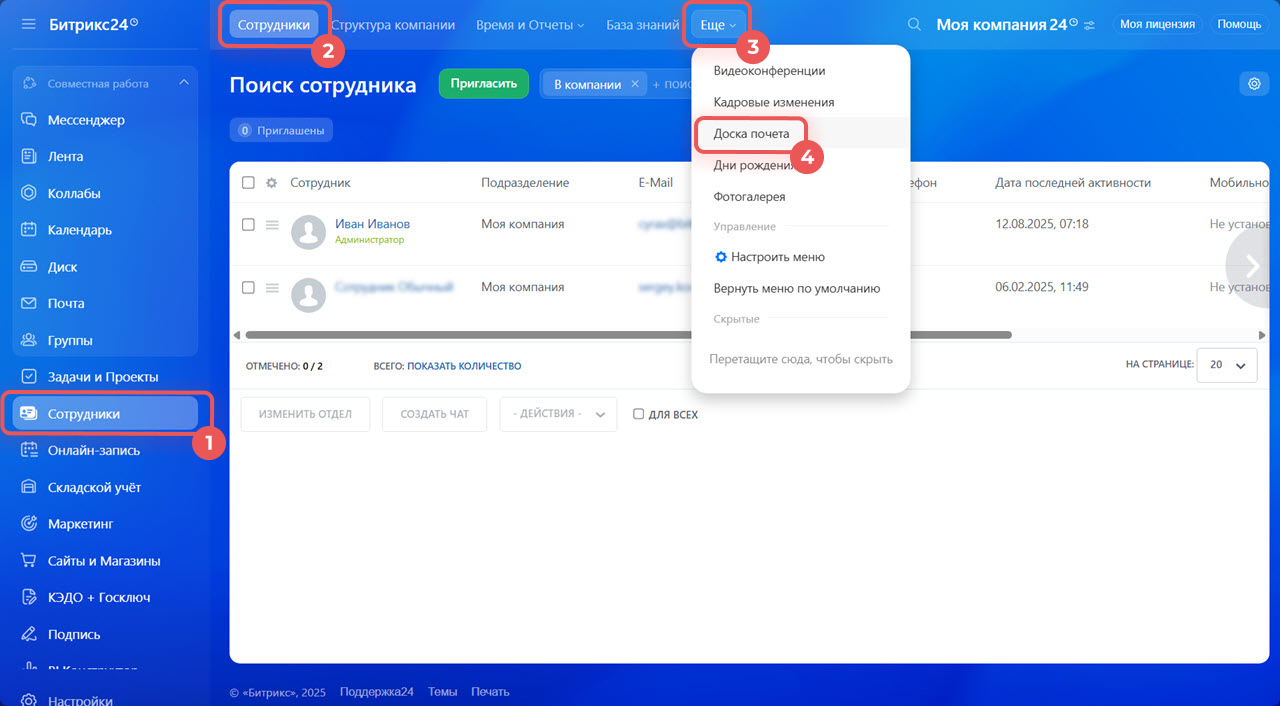Open the Моя лицензия button
The image size is (1280, 706).
point(1157,24)
